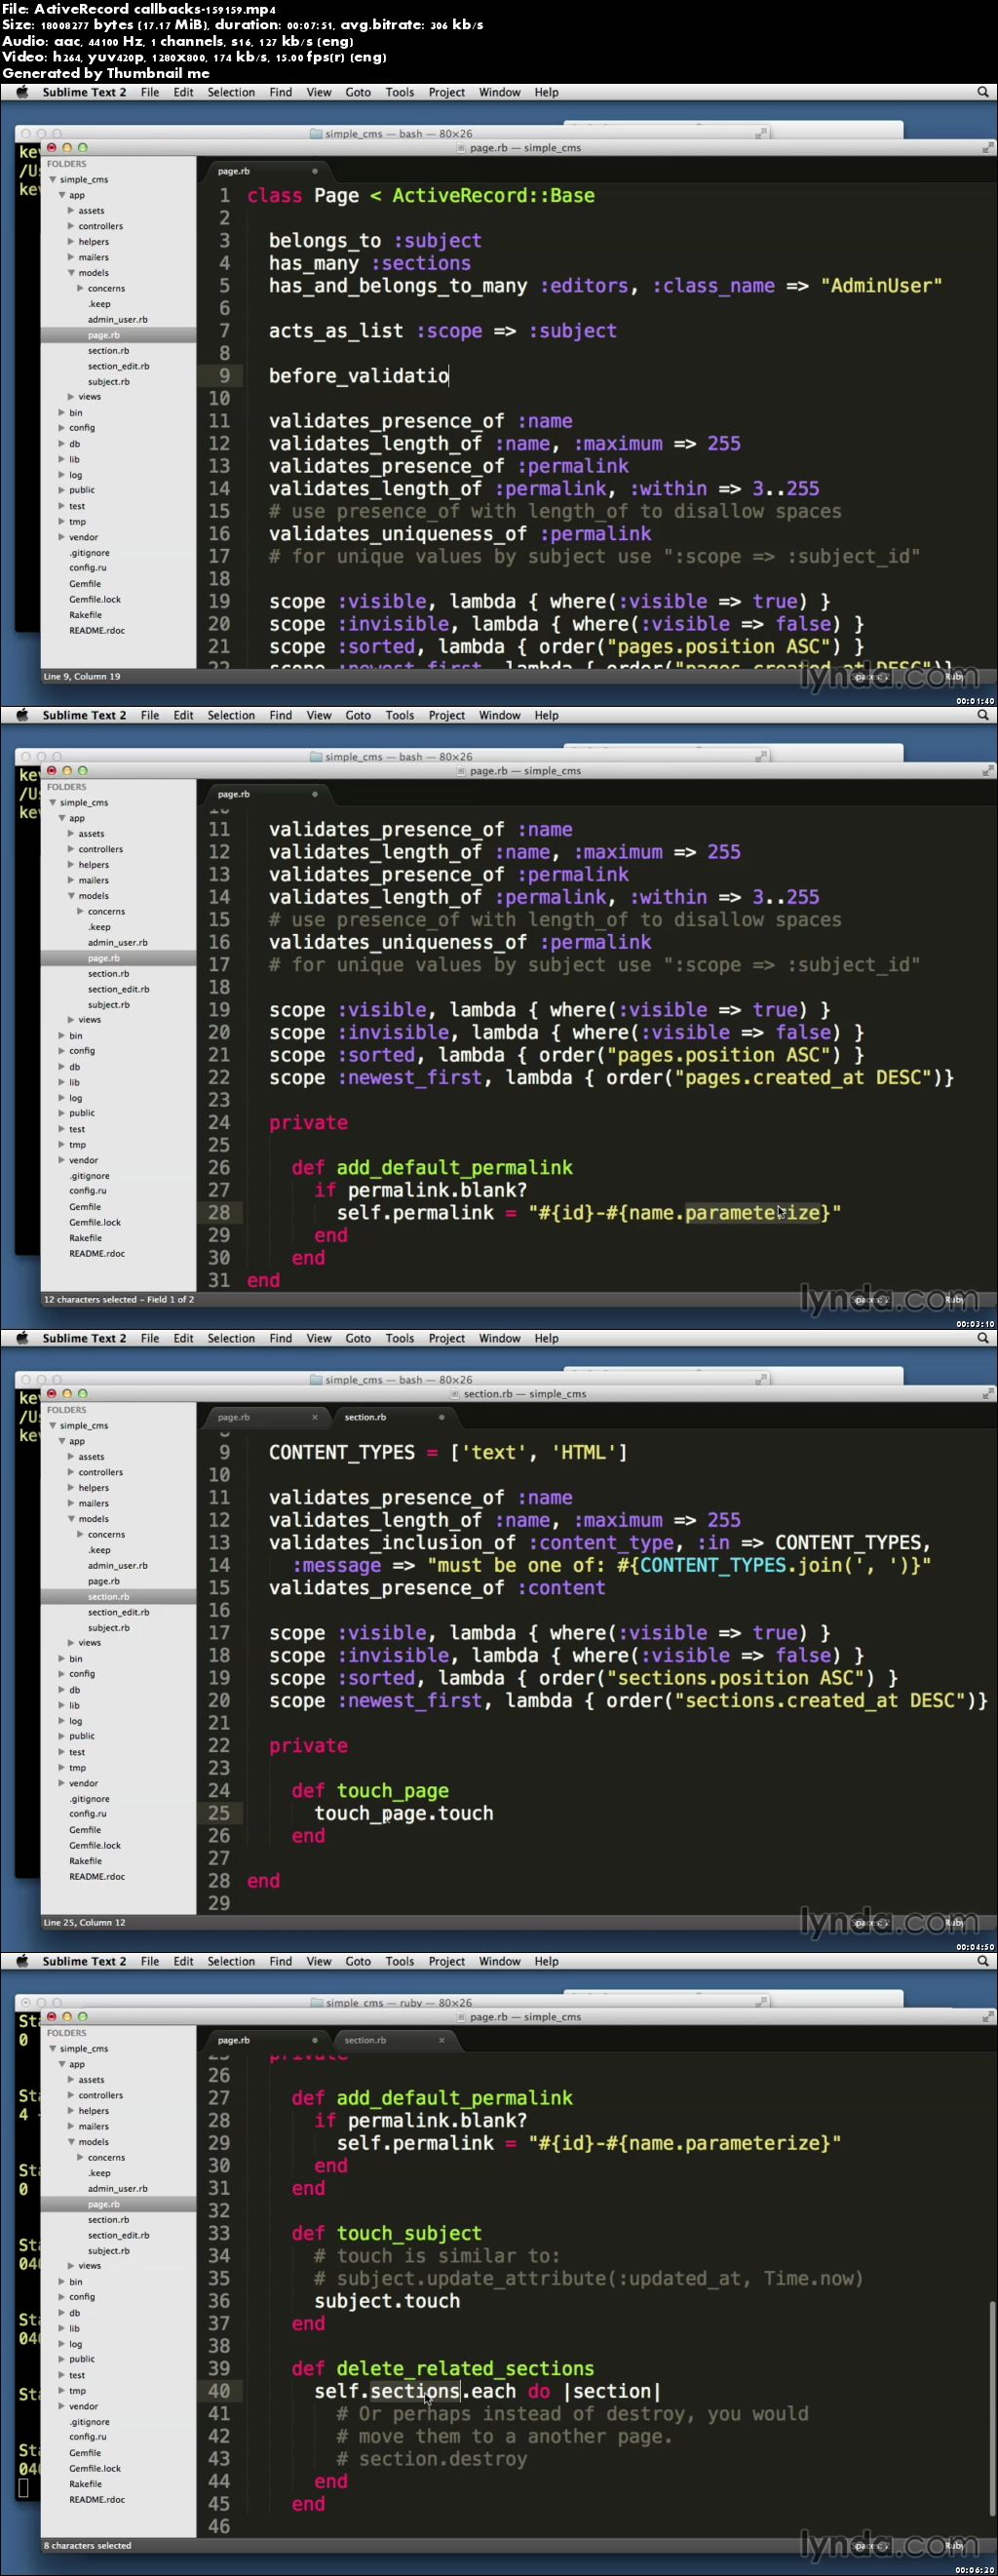This screenshot has width=998, height=2576.
Task: Open Sublime Text 2 menu in the 00:04:50 frame
Action: click(x=84, y=1338)
